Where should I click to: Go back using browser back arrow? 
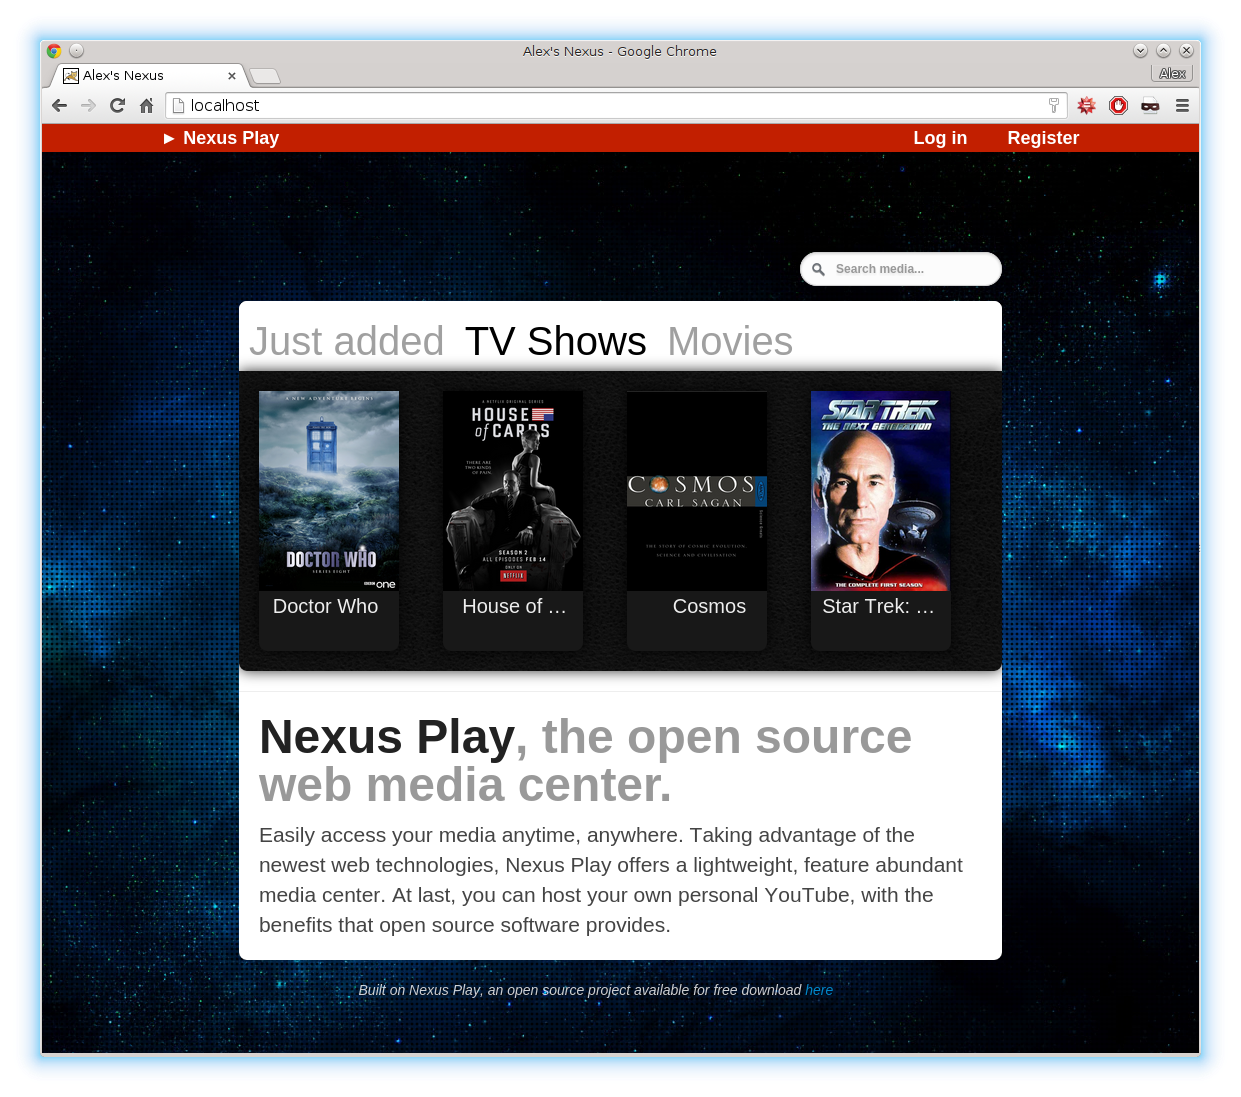click(59, 106)
